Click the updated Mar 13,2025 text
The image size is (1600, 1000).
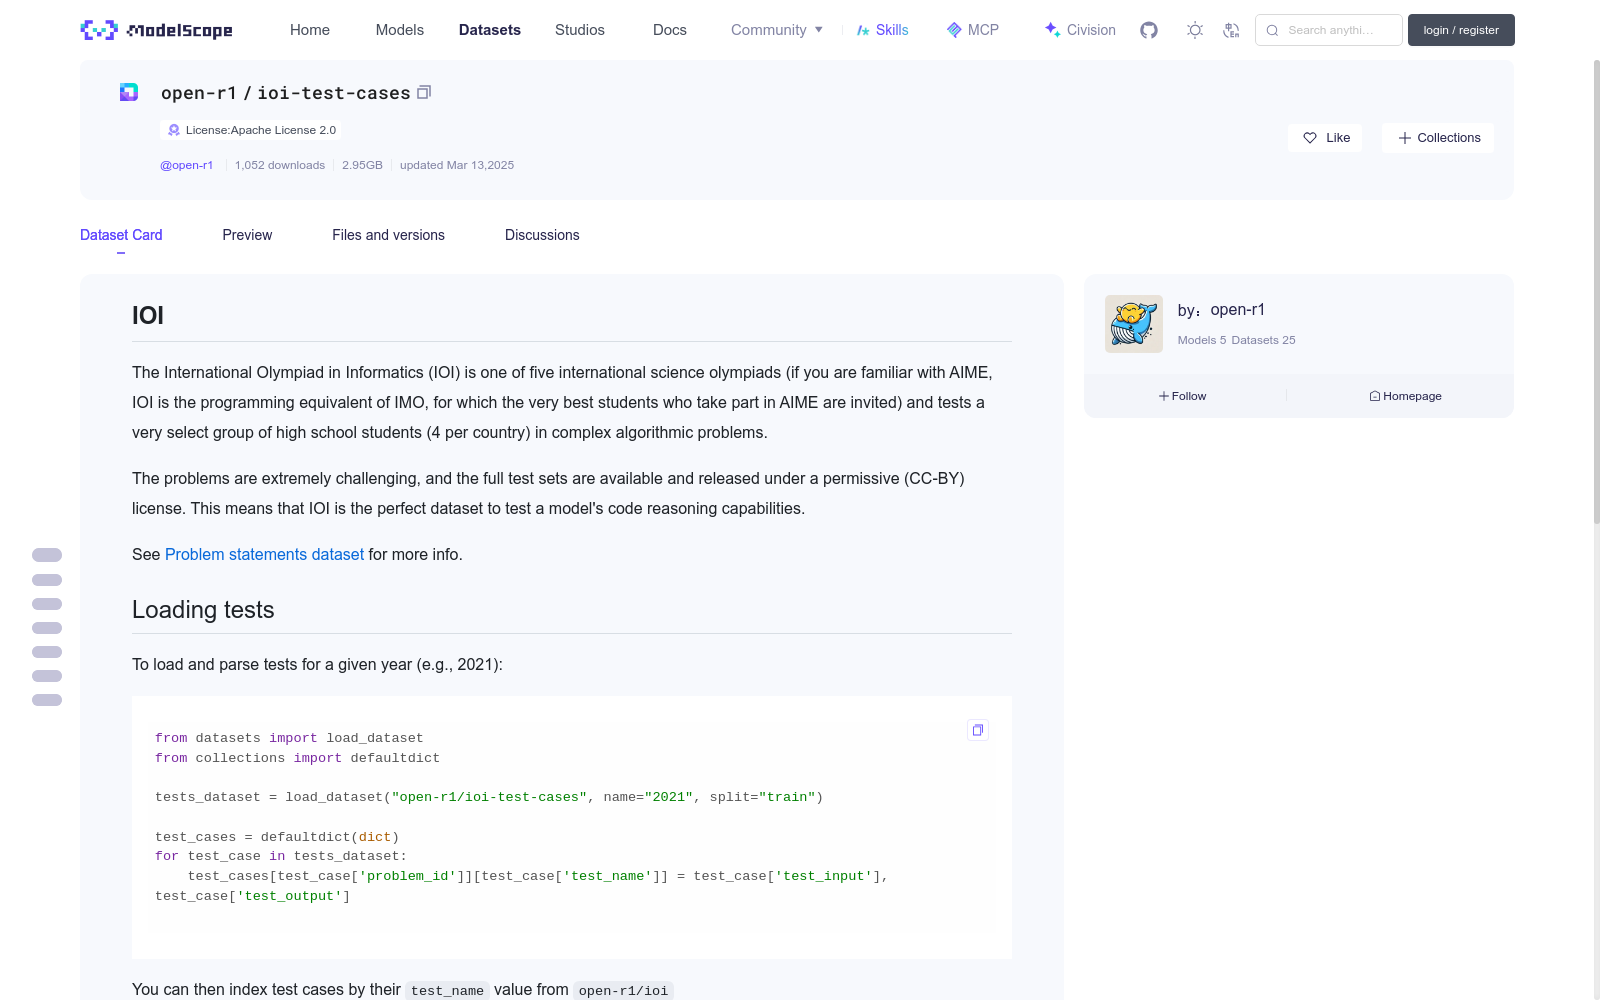457,165
